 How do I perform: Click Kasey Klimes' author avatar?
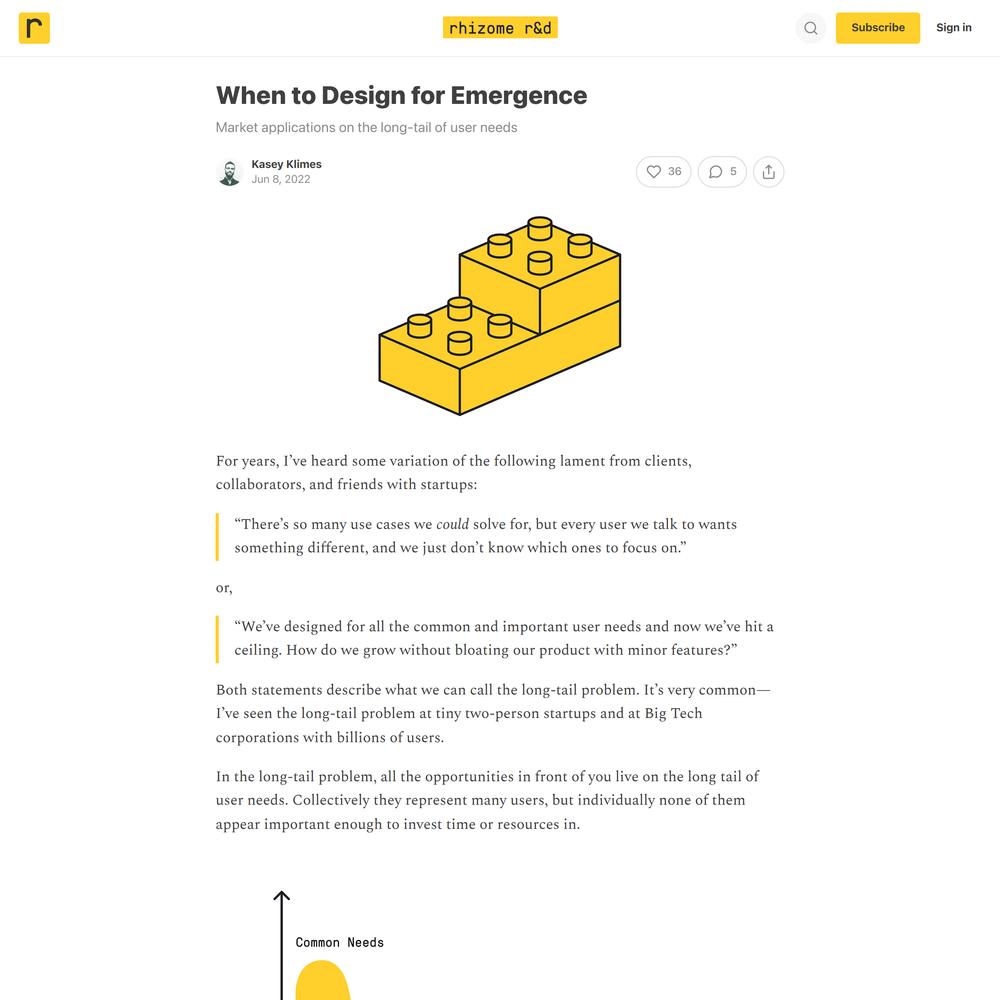[229, 172]
